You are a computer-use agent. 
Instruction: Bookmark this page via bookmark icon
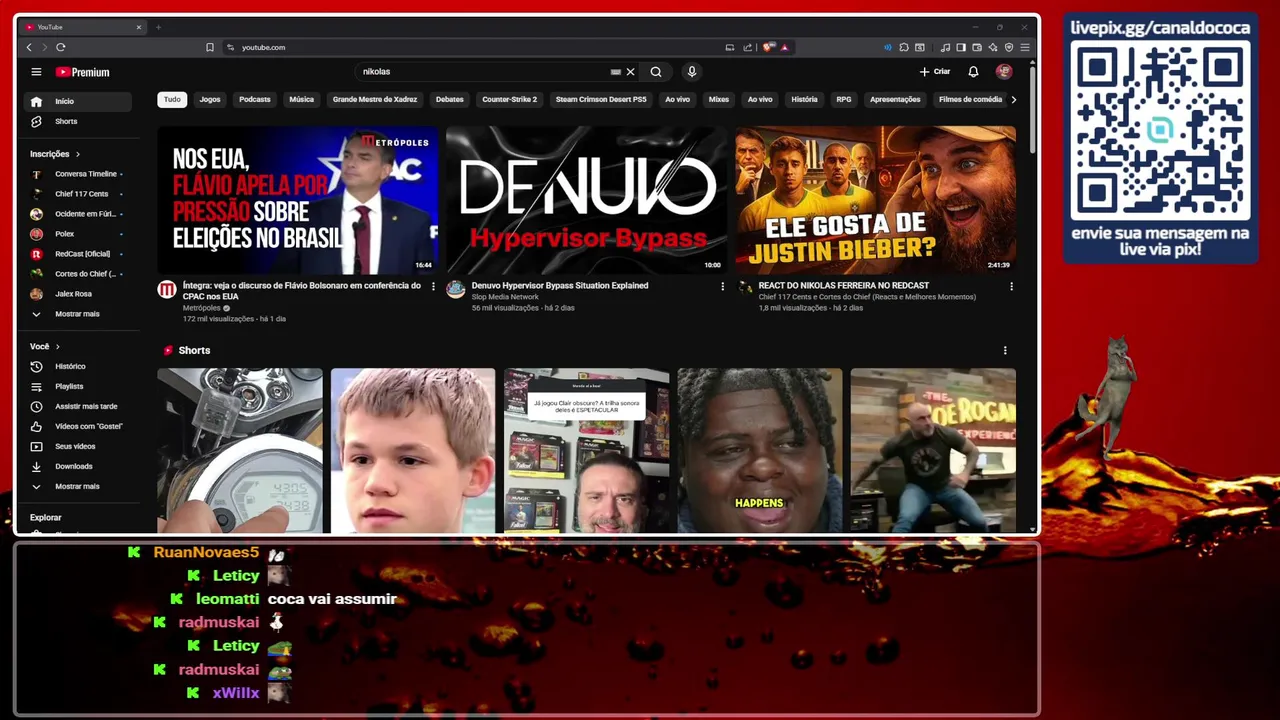210,47
